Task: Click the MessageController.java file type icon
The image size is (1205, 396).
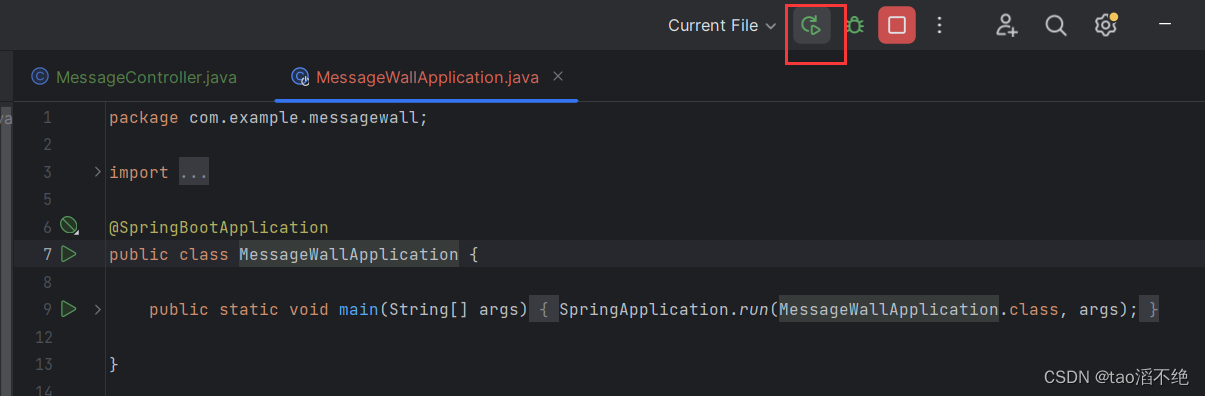Action: pos(40,76)
